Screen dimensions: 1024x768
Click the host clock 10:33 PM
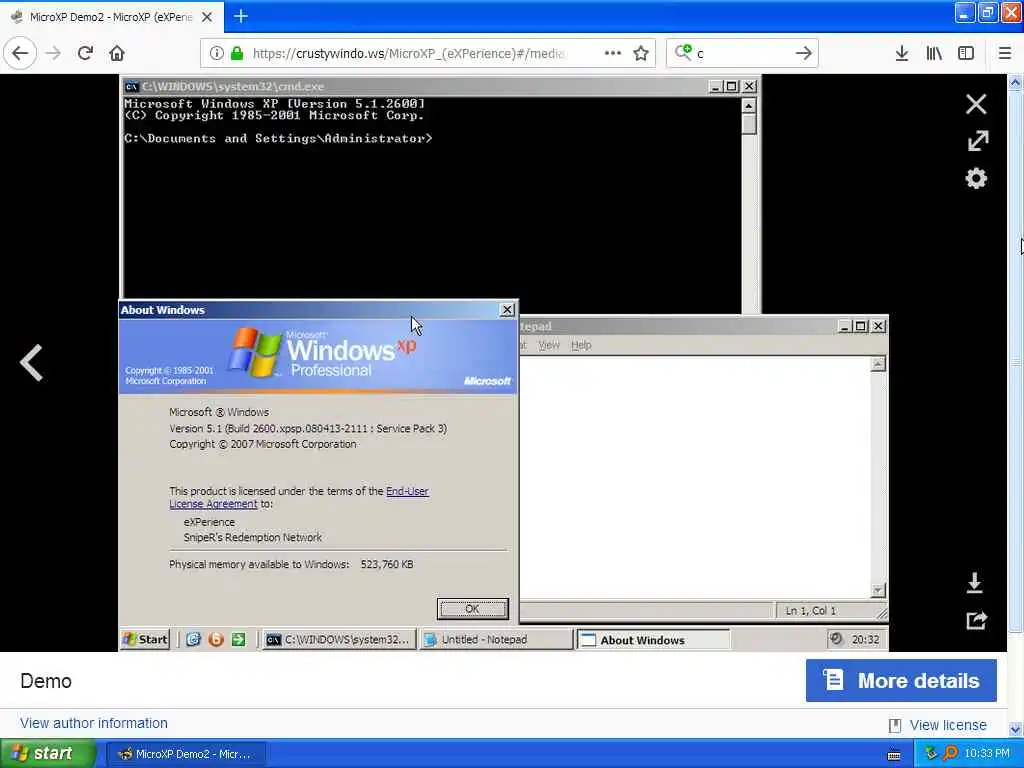pyautogui.click(x=986, y=753)
